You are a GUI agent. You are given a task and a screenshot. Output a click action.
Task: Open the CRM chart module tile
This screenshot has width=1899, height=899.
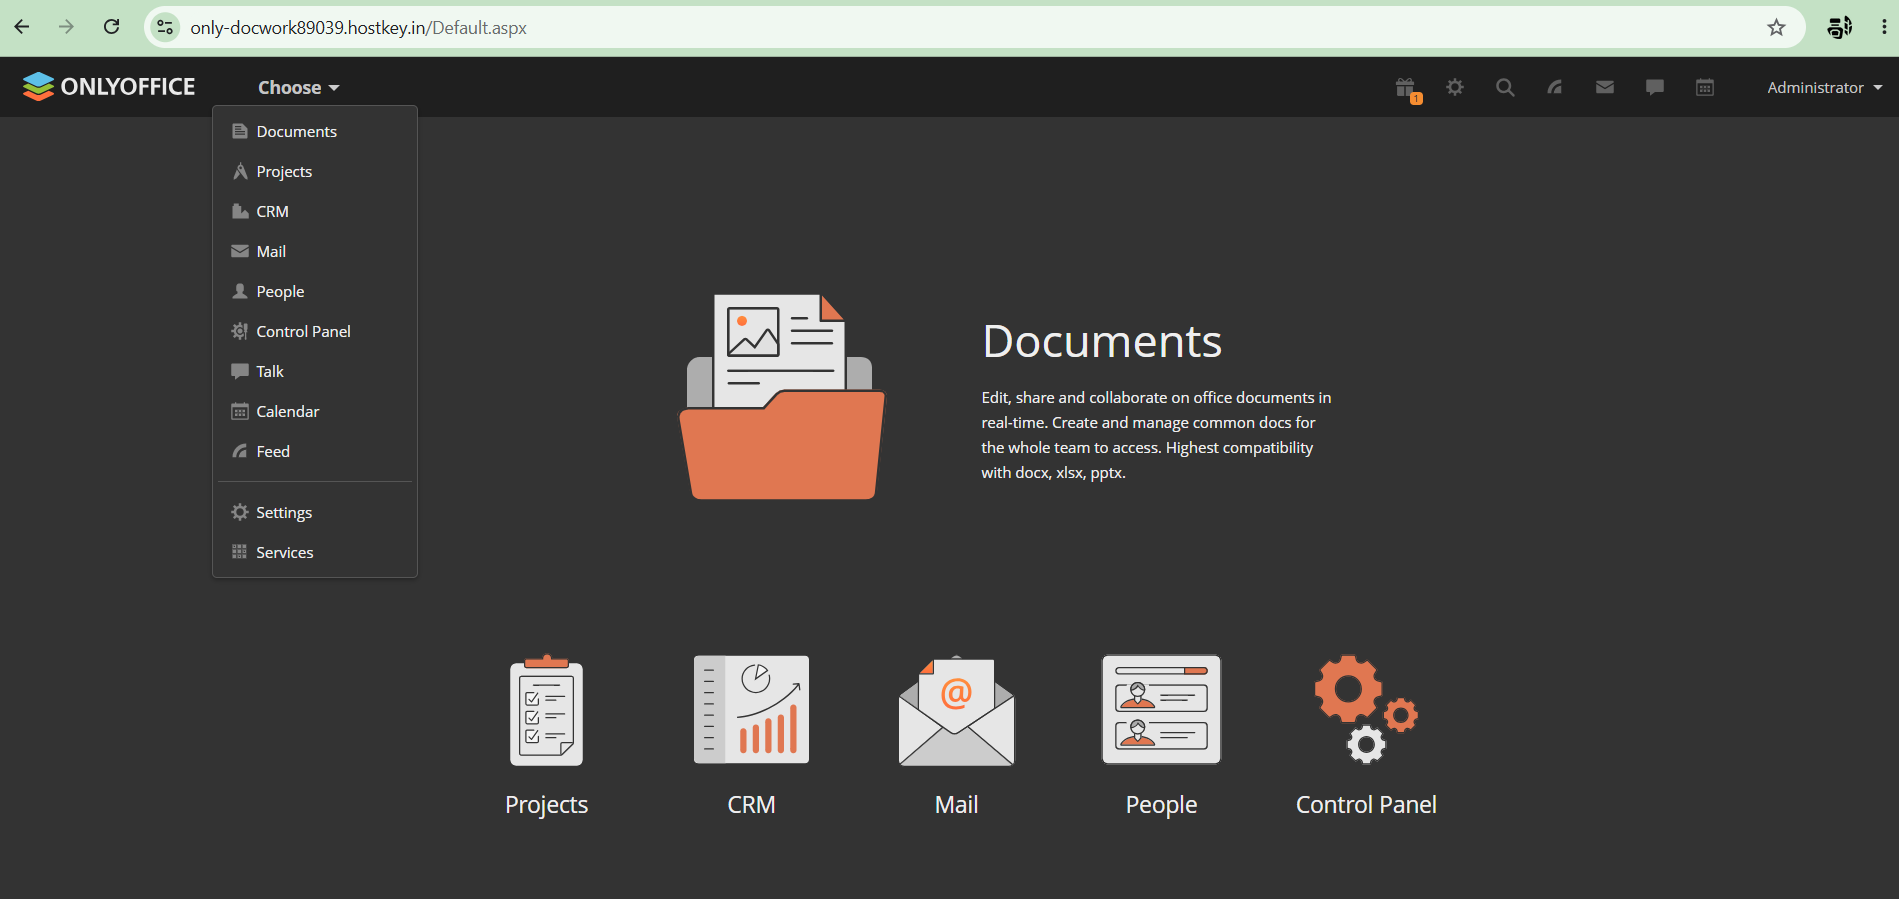click(x=752, y=736)
